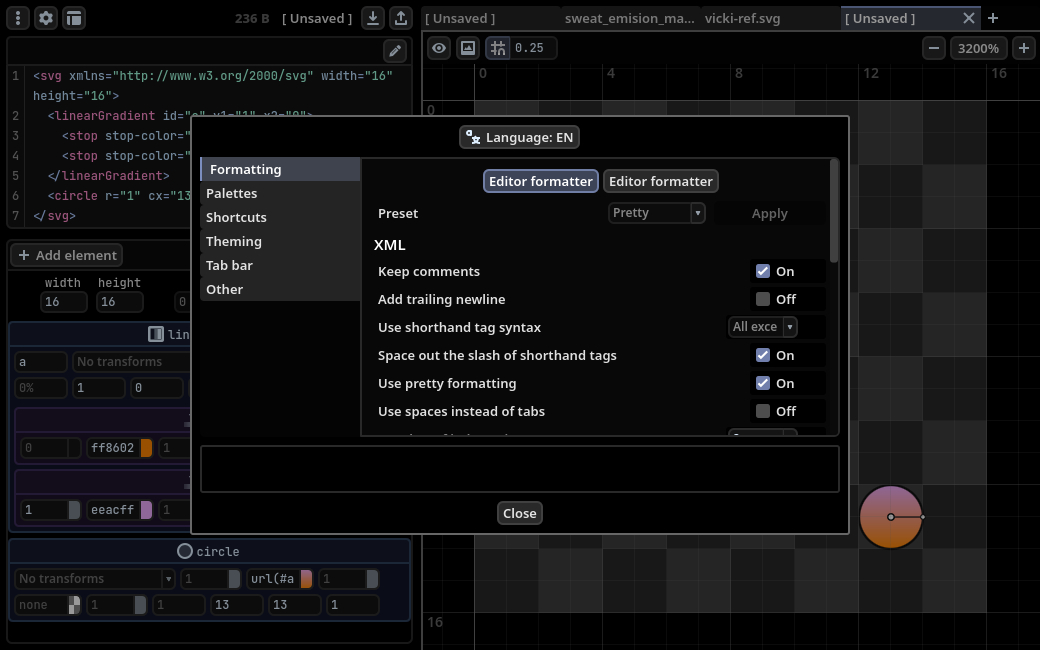The height and width of the screenshot is (650, 1040).
Task: Open the three-dot more options menu
Action: tap(18, 18)
